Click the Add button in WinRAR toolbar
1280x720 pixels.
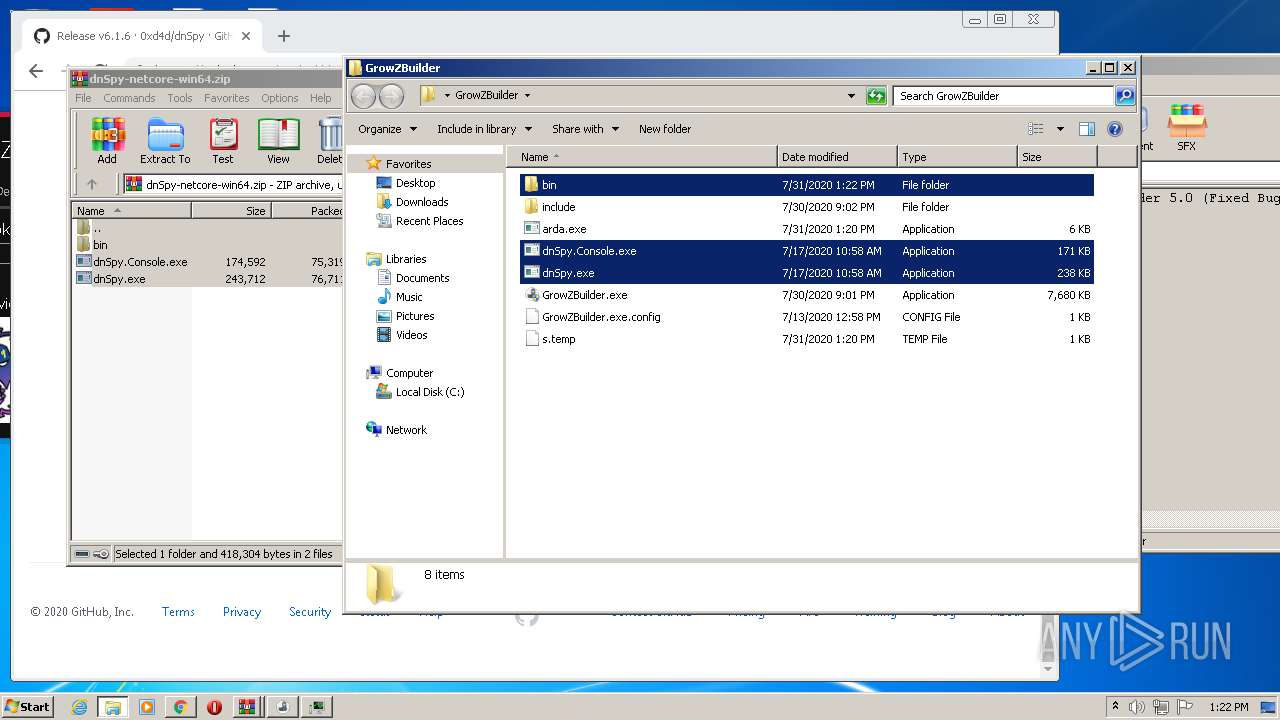pos(107,140)
